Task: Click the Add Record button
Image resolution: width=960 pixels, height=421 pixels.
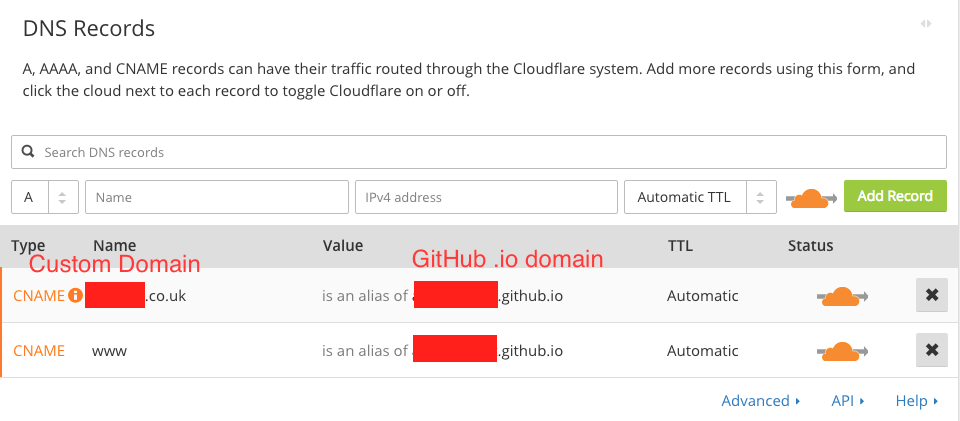Action: click(895, 196)
